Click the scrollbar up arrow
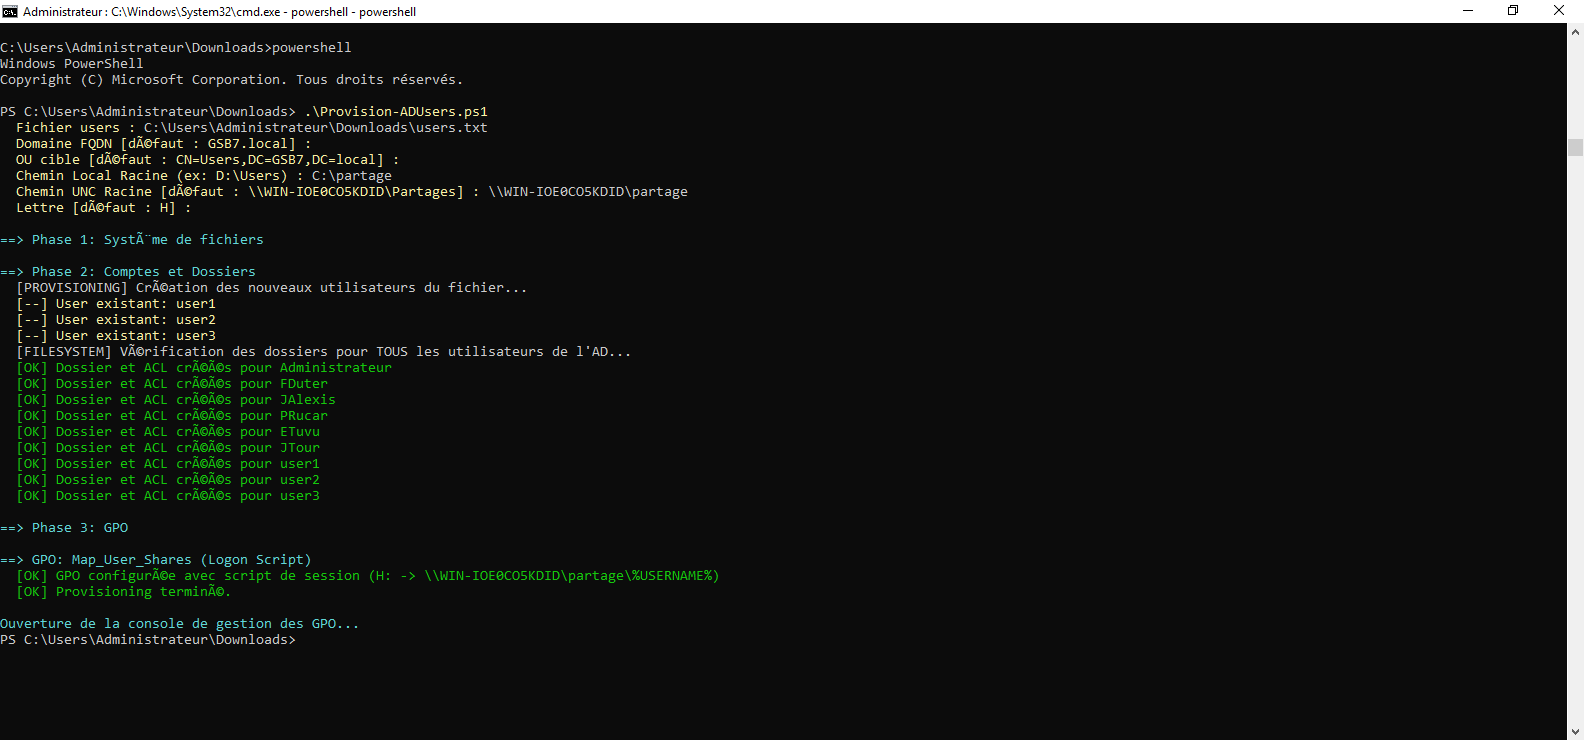The height and width of the screenshot is (740, 1584). click(1575, 32)
